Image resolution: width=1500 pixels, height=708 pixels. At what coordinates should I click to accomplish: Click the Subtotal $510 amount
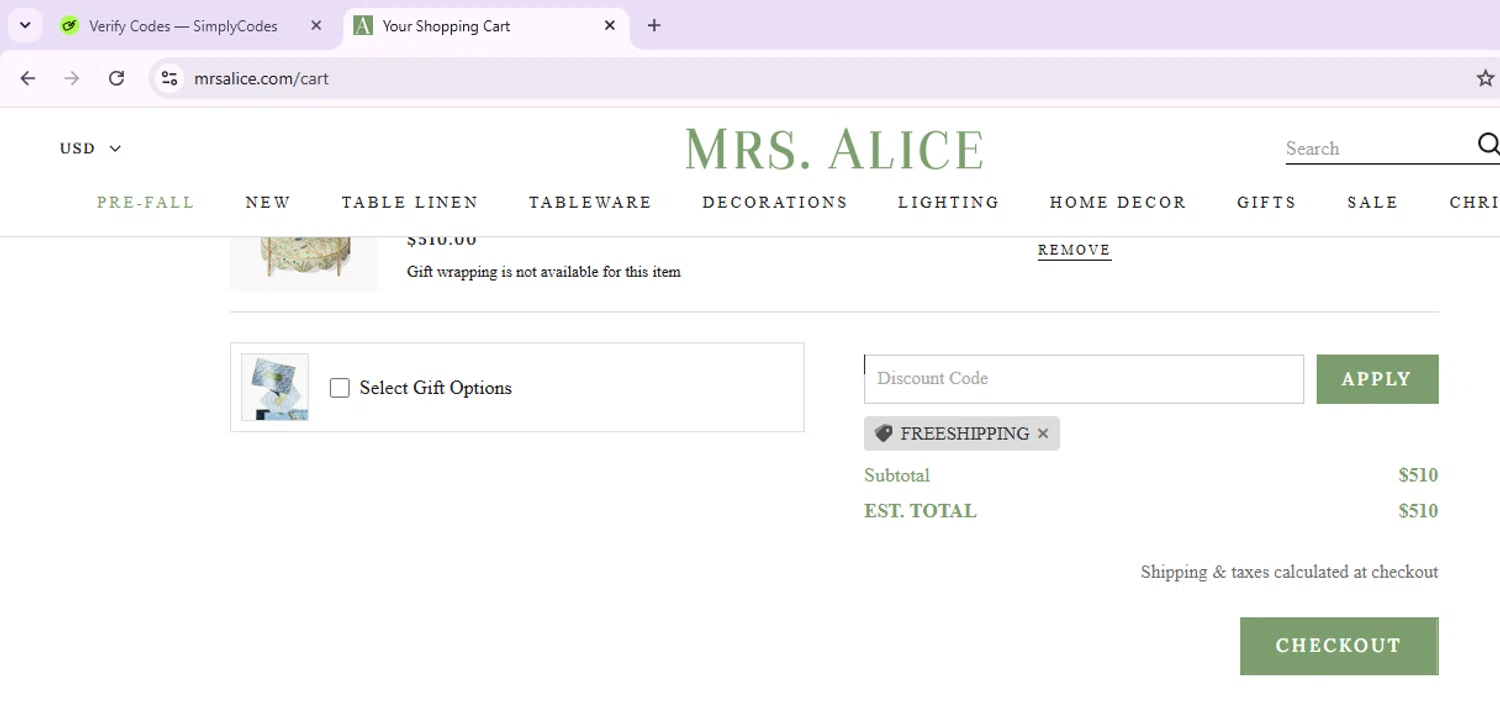(x=1418, y=475)
